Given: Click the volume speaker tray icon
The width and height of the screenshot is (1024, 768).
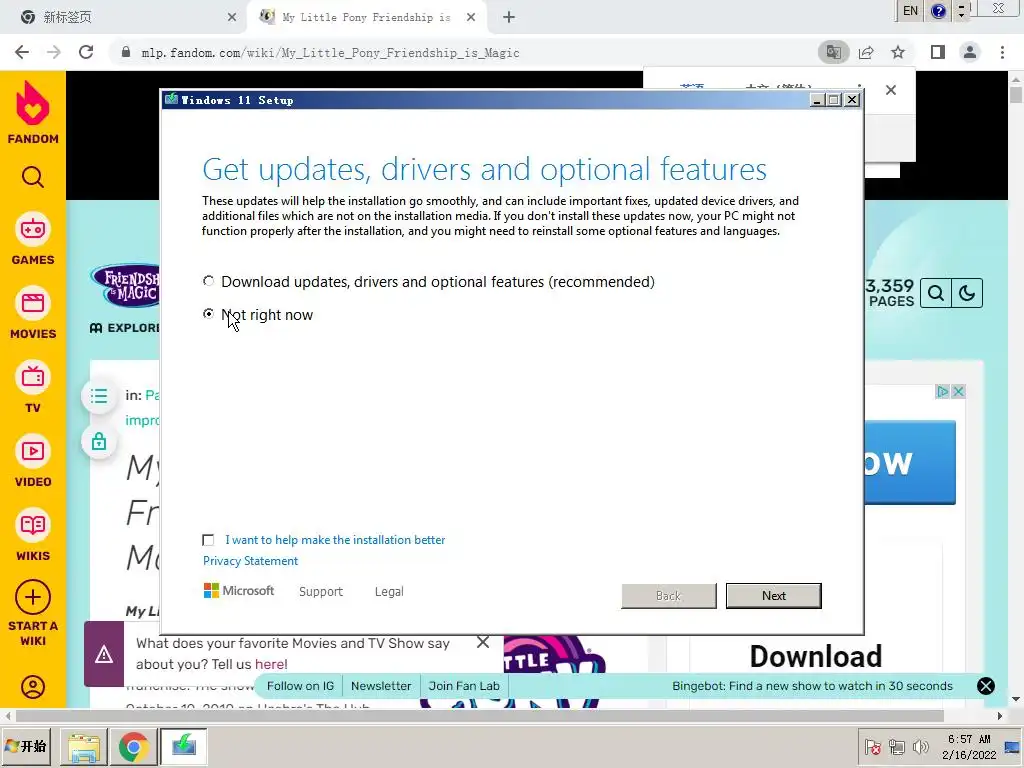Looking at the screenshot, I should pos(921,746).
